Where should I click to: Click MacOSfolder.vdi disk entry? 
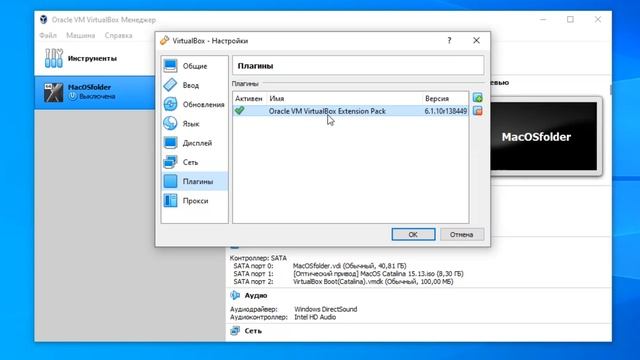pyautogui.click(x=349, y=266)
